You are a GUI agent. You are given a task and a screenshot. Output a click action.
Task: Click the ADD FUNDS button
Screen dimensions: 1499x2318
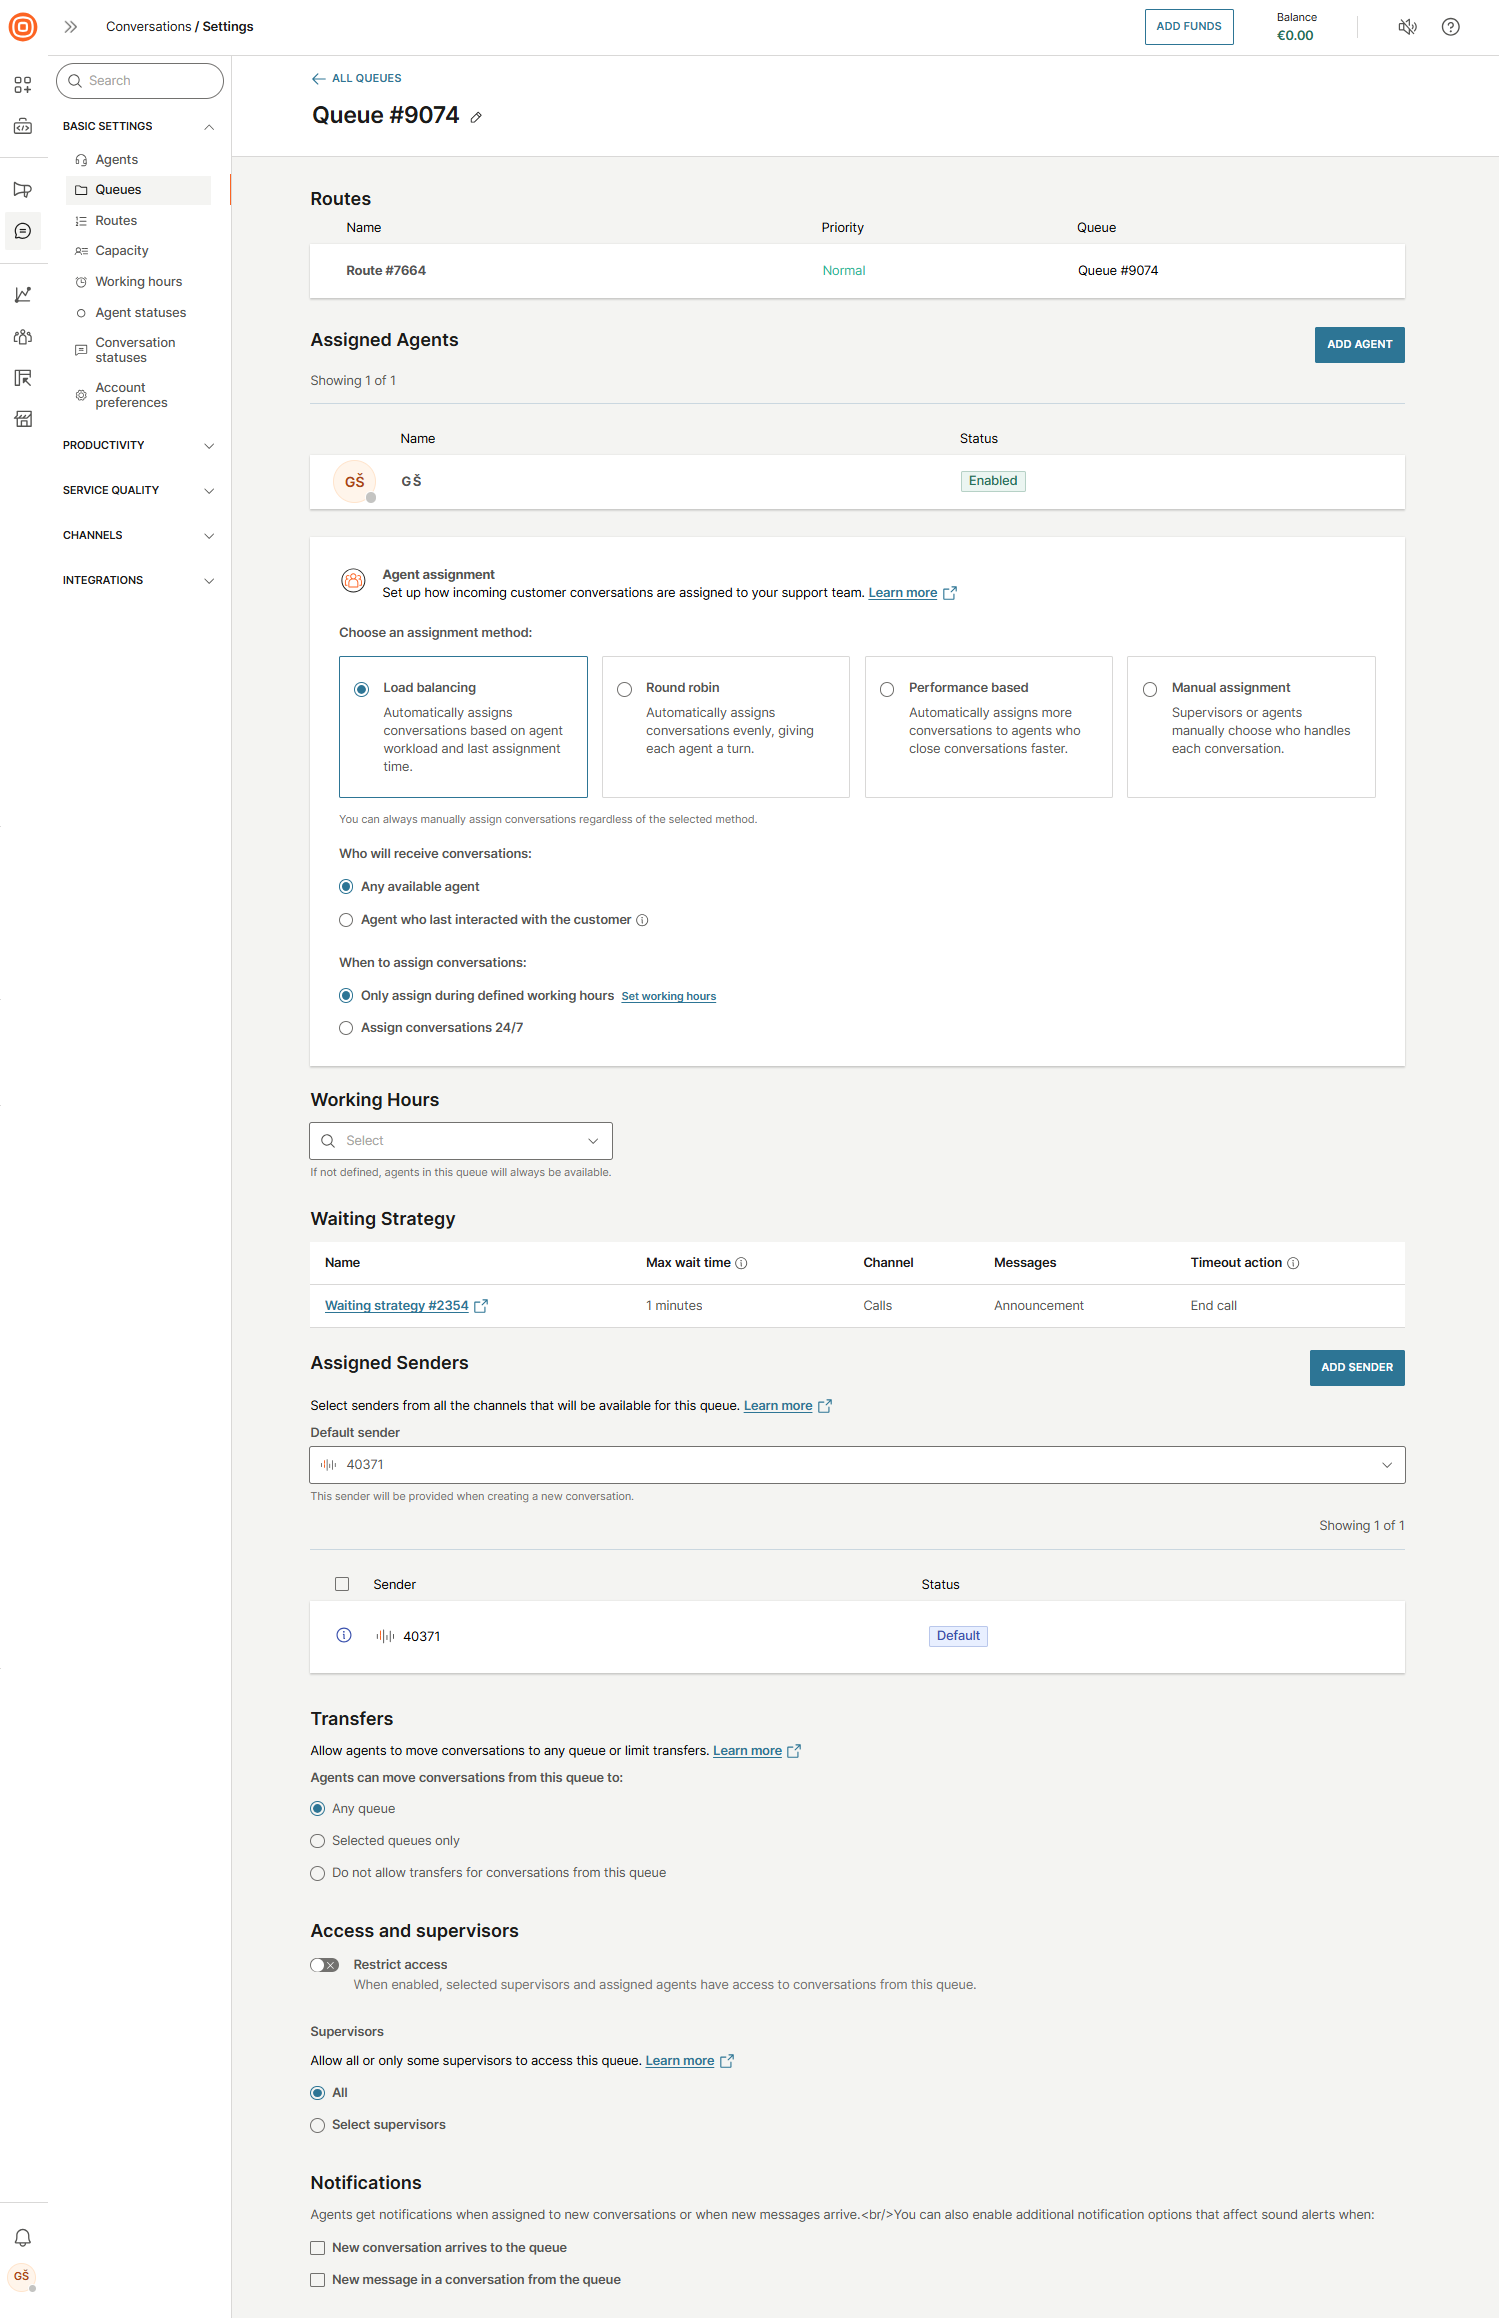pyautogui.click(x=1189, y=27)
